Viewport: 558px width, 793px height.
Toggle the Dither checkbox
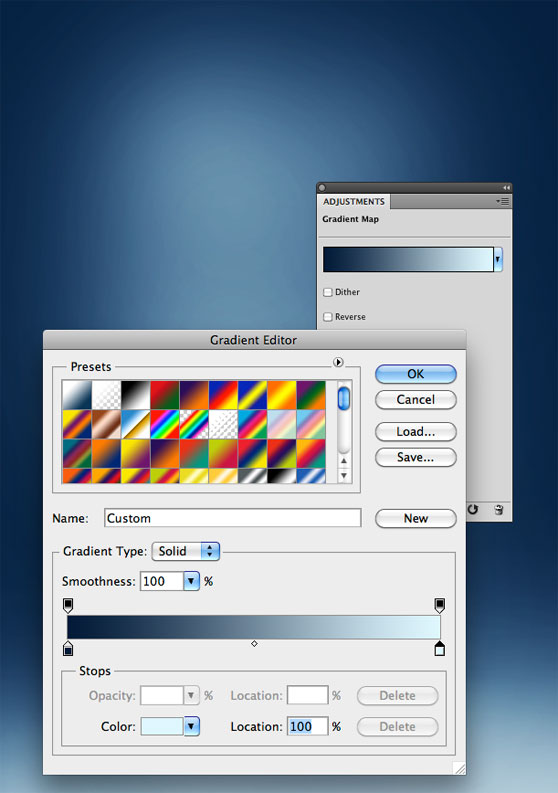(328, 292)
